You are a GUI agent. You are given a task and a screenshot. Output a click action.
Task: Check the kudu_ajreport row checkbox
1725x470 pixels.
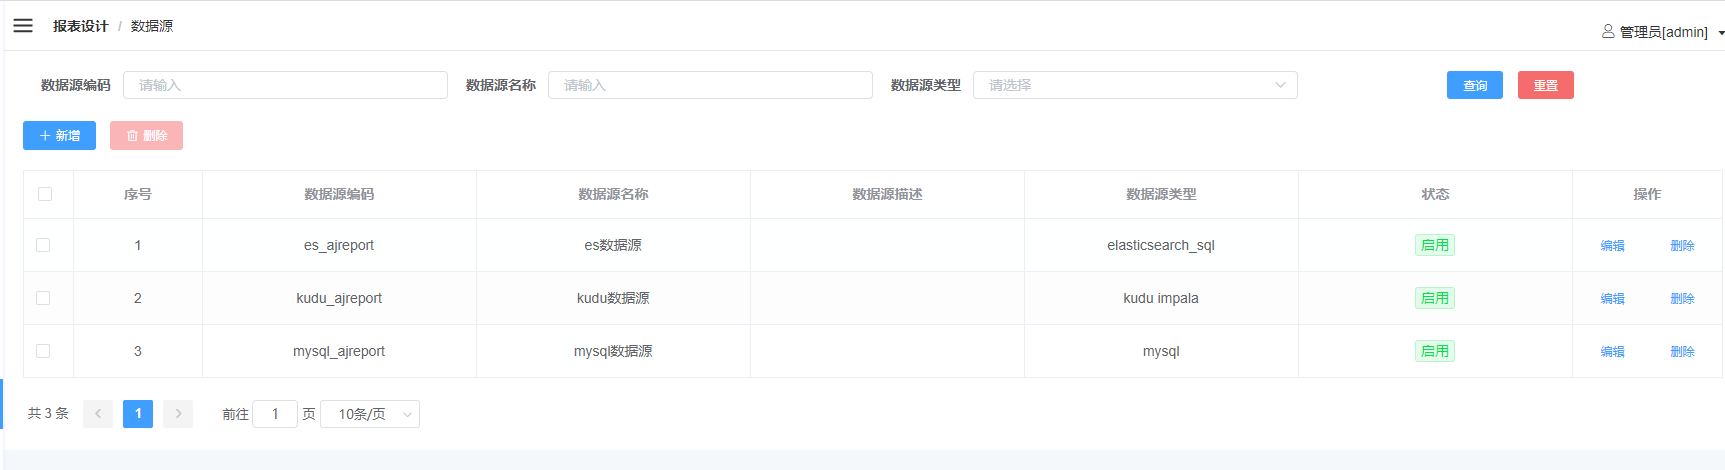(x=43, y=298)
